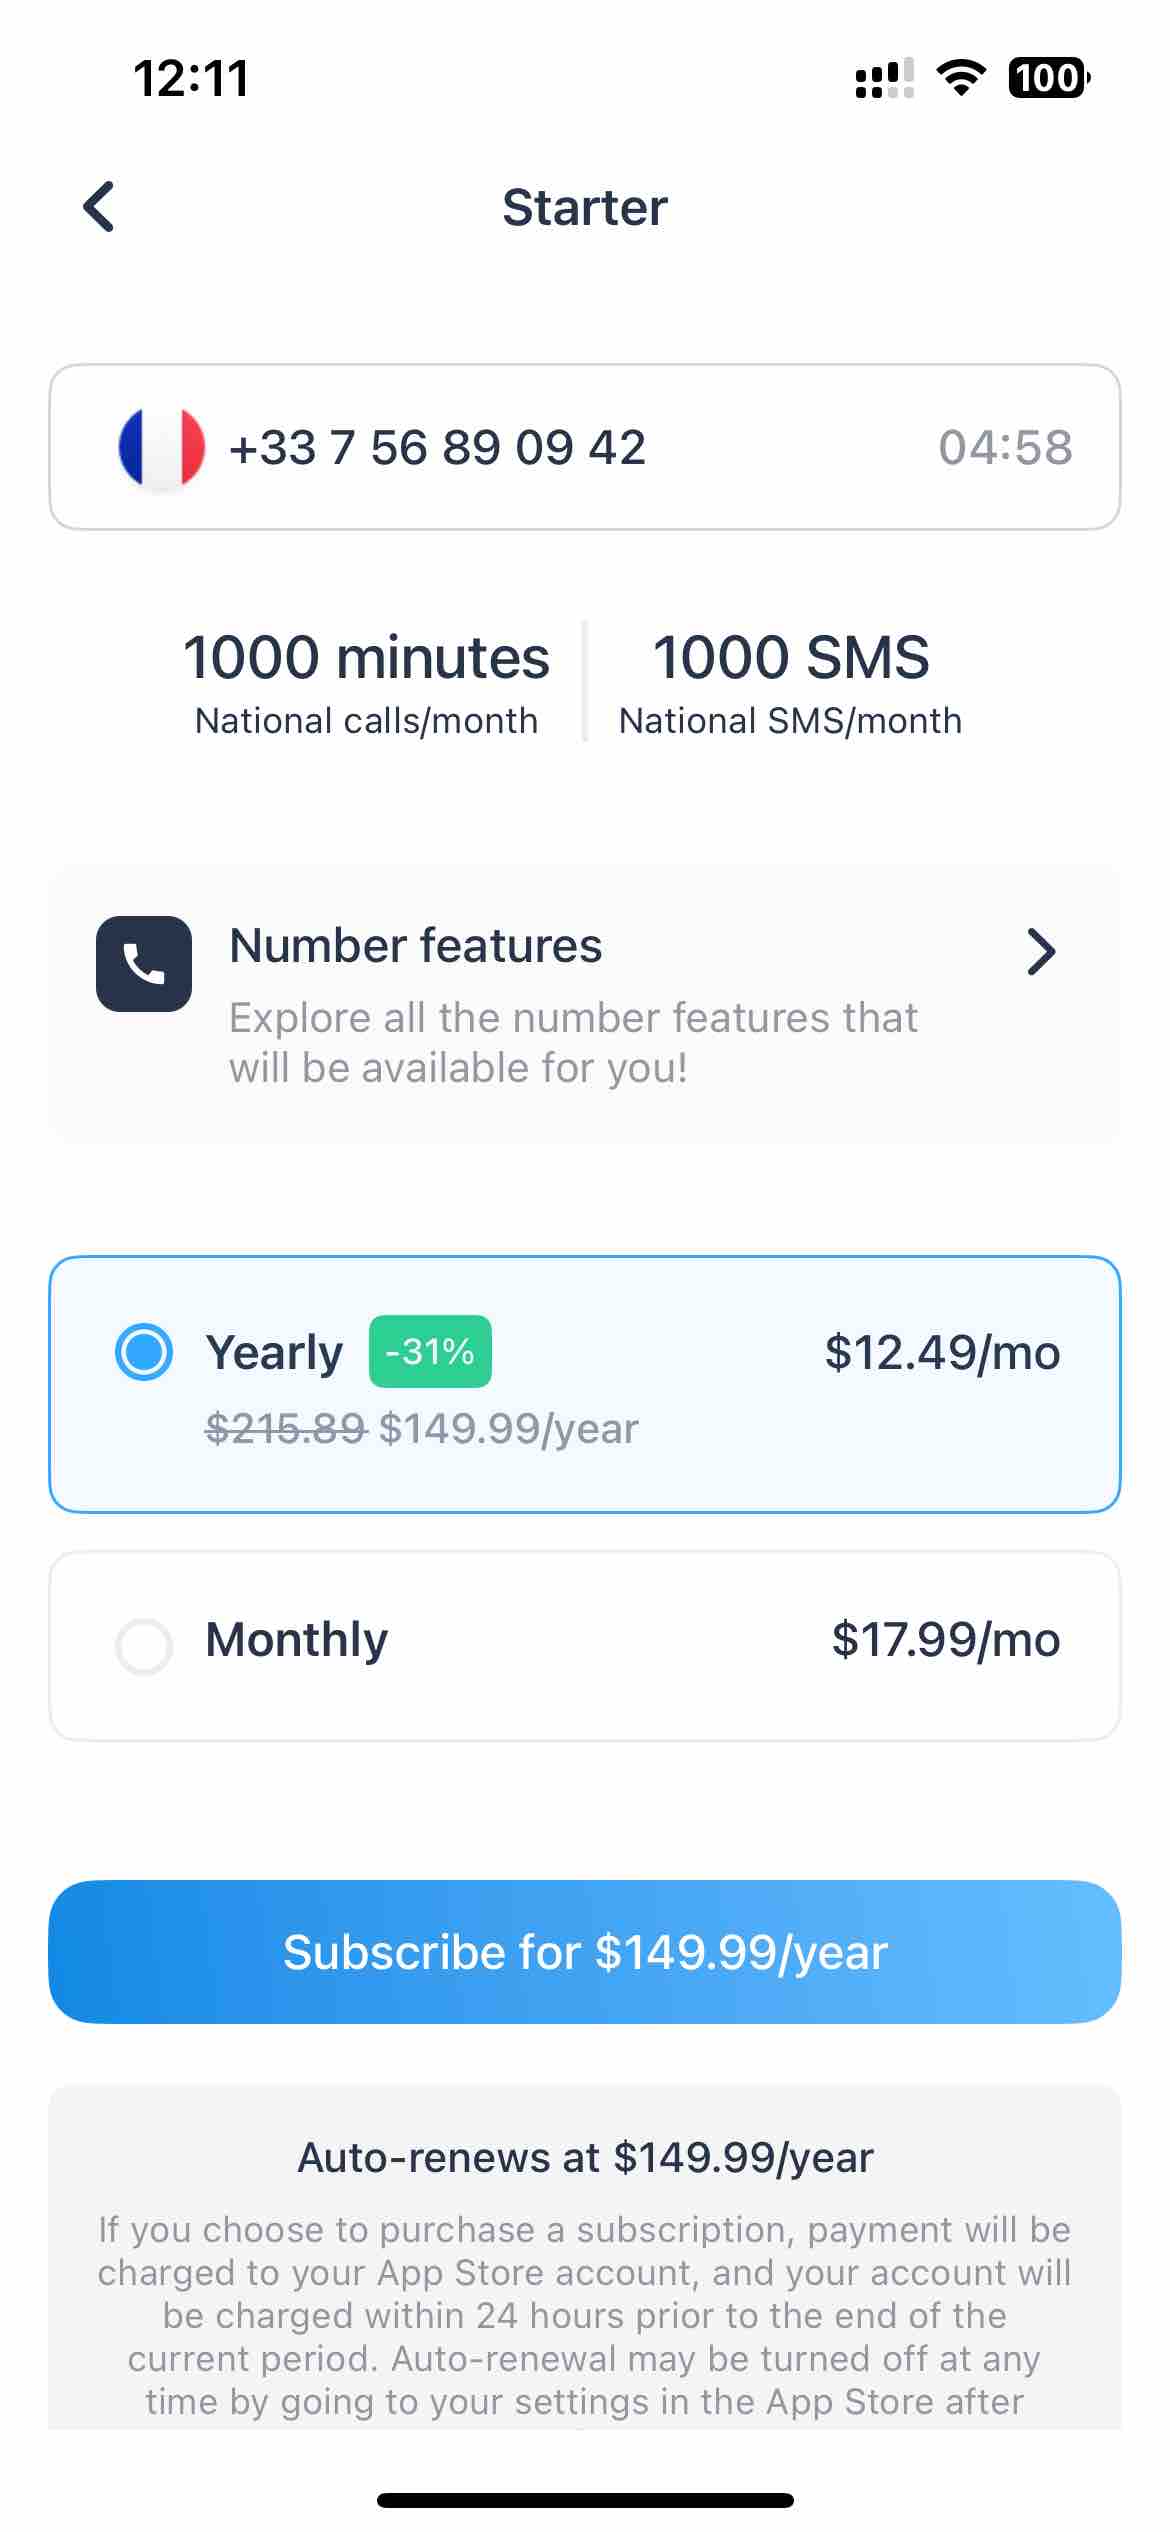Tap the 12:11 status bar clock
The width and height of the screenshot is (1170, 2532).
click(x=190, y=78)
